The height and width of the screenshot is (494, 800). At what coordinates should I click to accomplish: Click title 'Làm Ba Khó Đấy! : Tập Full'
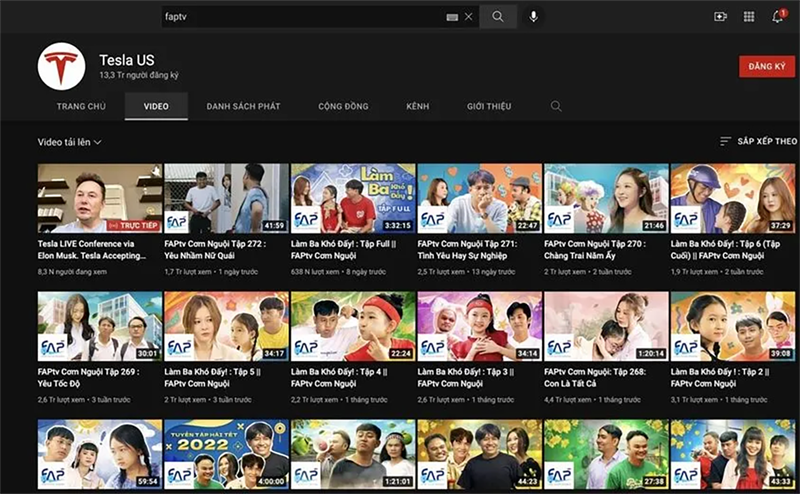click(x=344, y=250)
